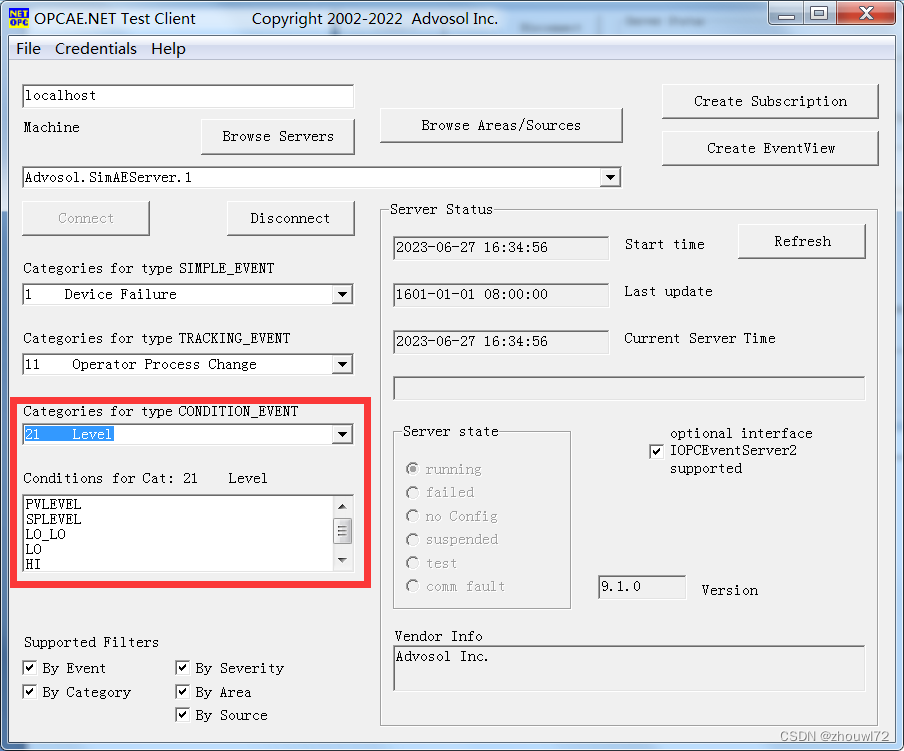Close the OPCAE.NET Test Client window
This screenshot has height=751, width=904.
pyautogui.click(x=866, y=14)
